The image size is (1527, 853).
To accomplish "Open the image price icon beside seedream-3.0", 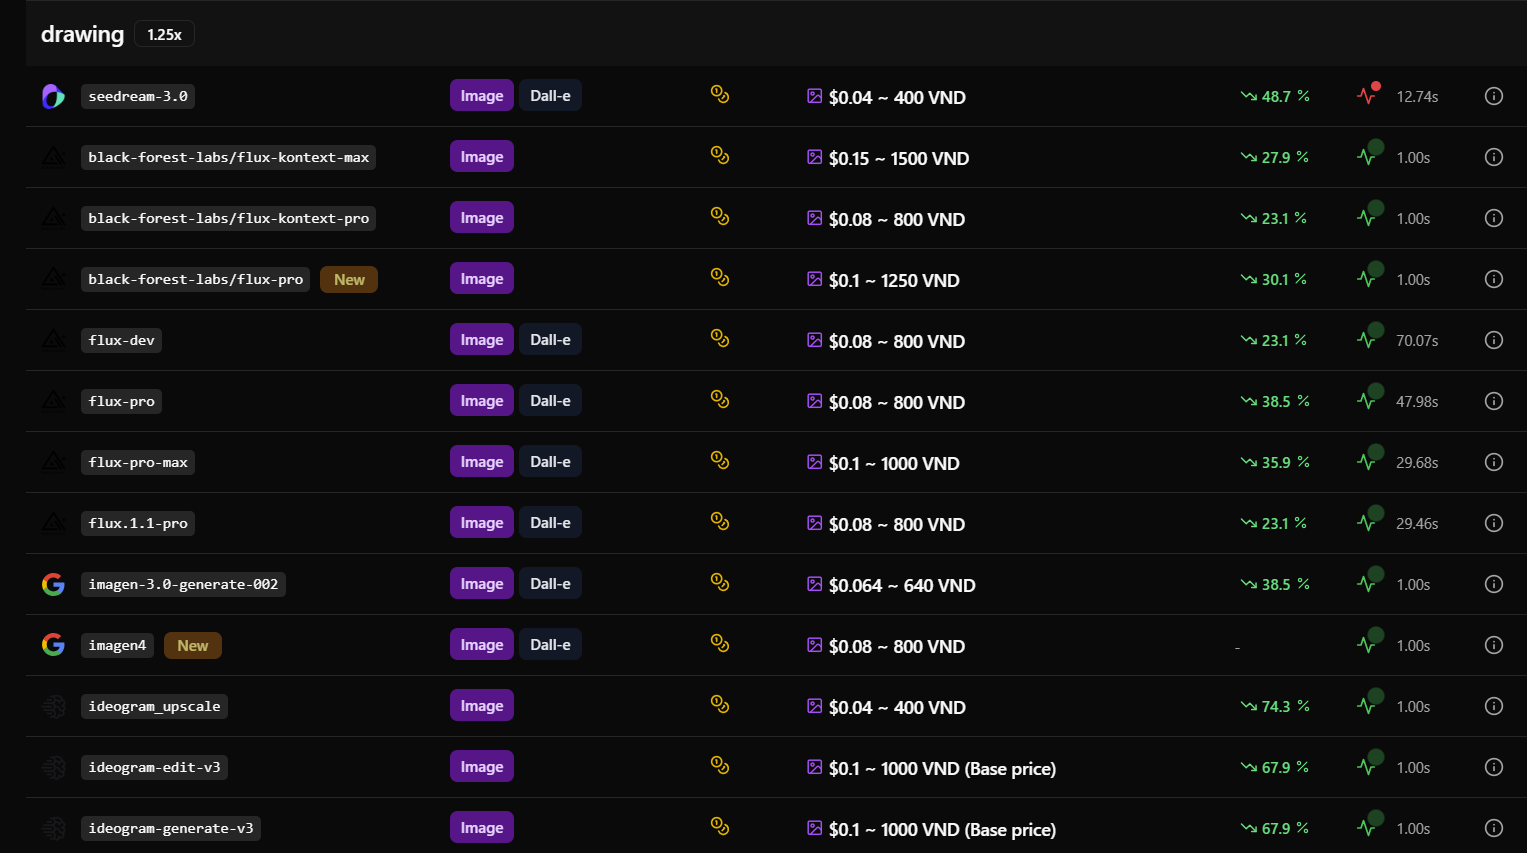I will pyautogui.click(x=814, y=96).
